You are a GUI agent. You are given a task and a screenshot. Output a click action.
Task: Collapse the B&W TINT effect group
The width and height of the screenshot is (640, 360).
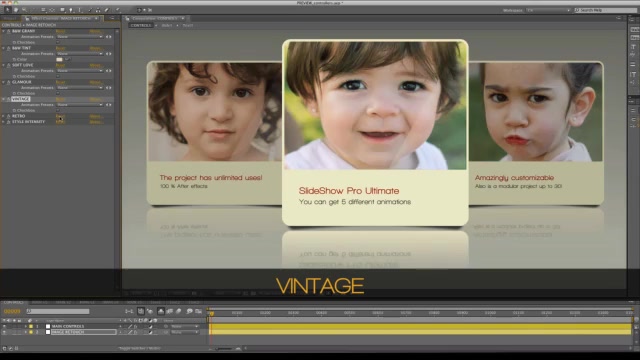4,48
